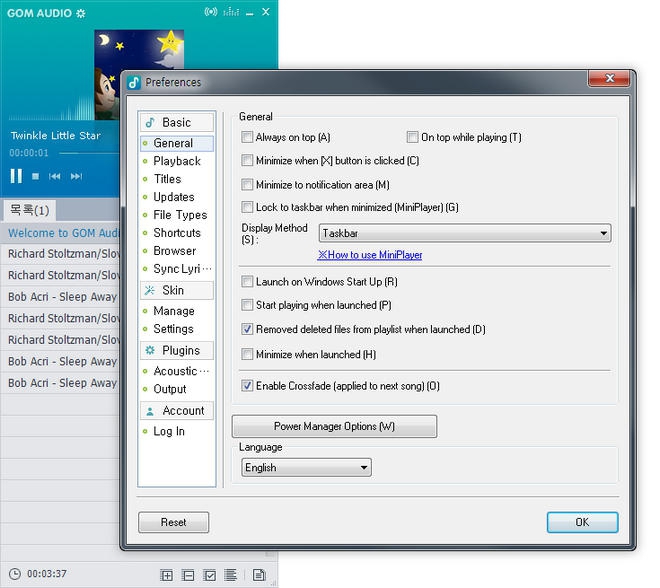Enable Launch on Windows Start Up

[x=247, y=282]
